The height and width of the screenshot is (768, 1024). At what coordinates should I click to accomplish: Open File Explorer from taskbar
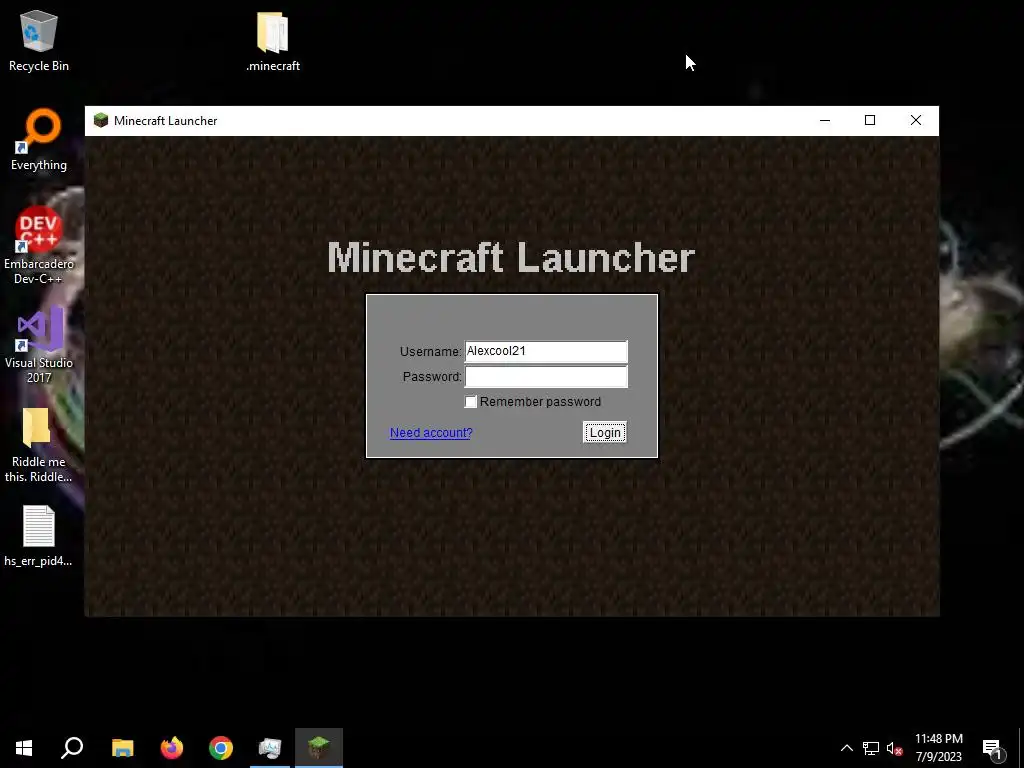(x=122, y=748)
